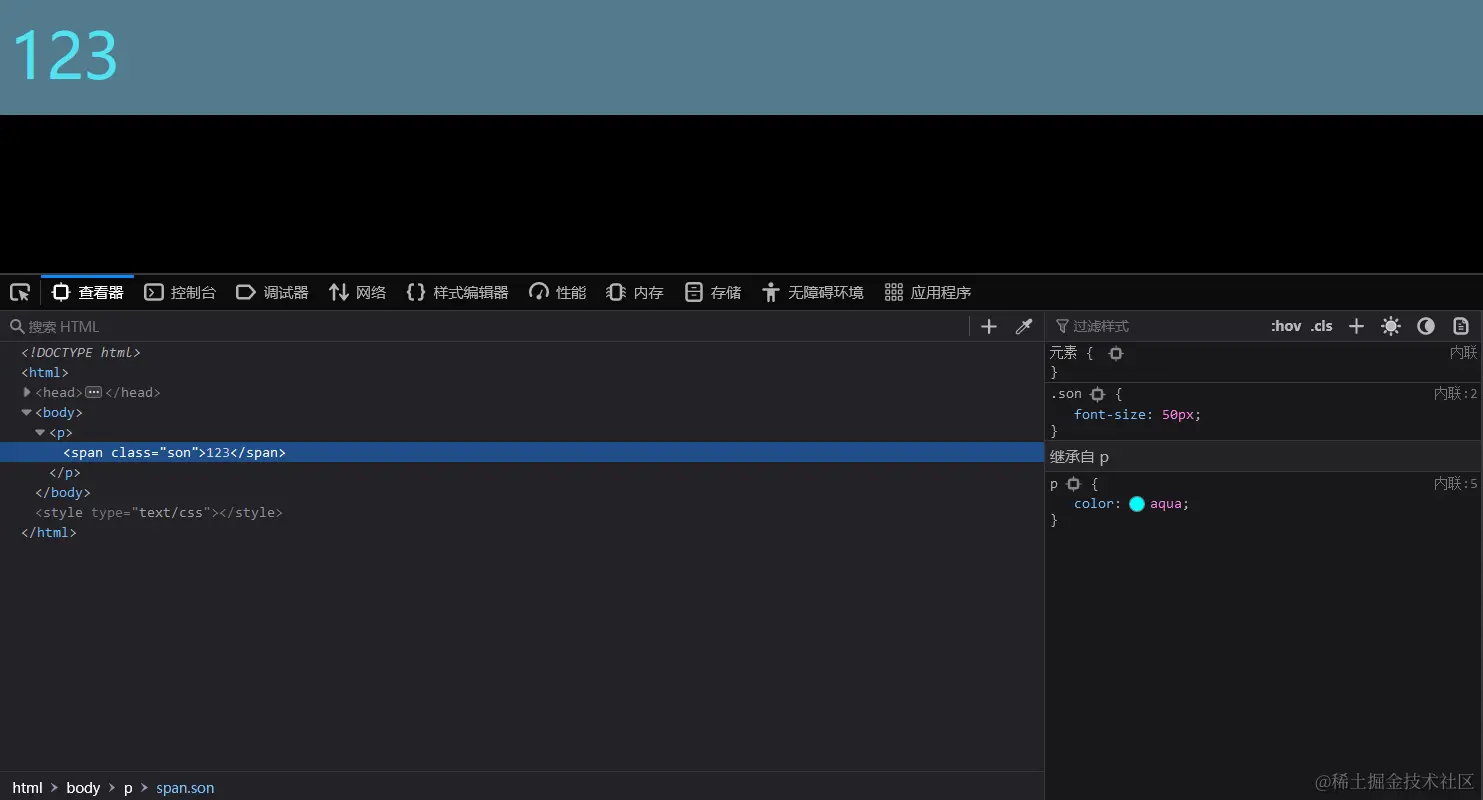Add a new node with plus icon

pos(989,327)
